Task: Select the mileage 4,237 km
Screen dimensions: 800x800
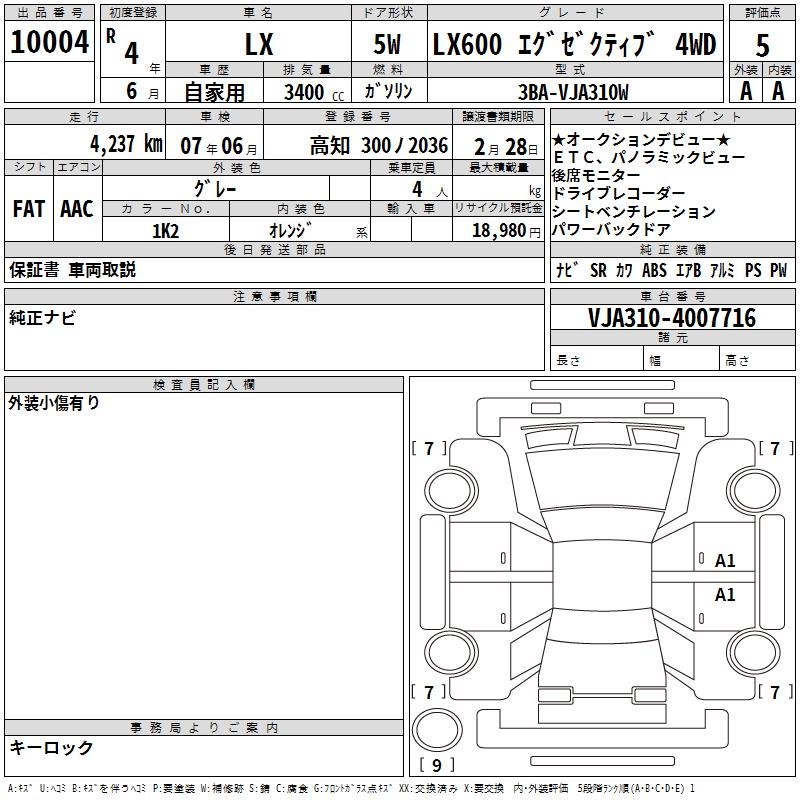Action: click(127, 144)
